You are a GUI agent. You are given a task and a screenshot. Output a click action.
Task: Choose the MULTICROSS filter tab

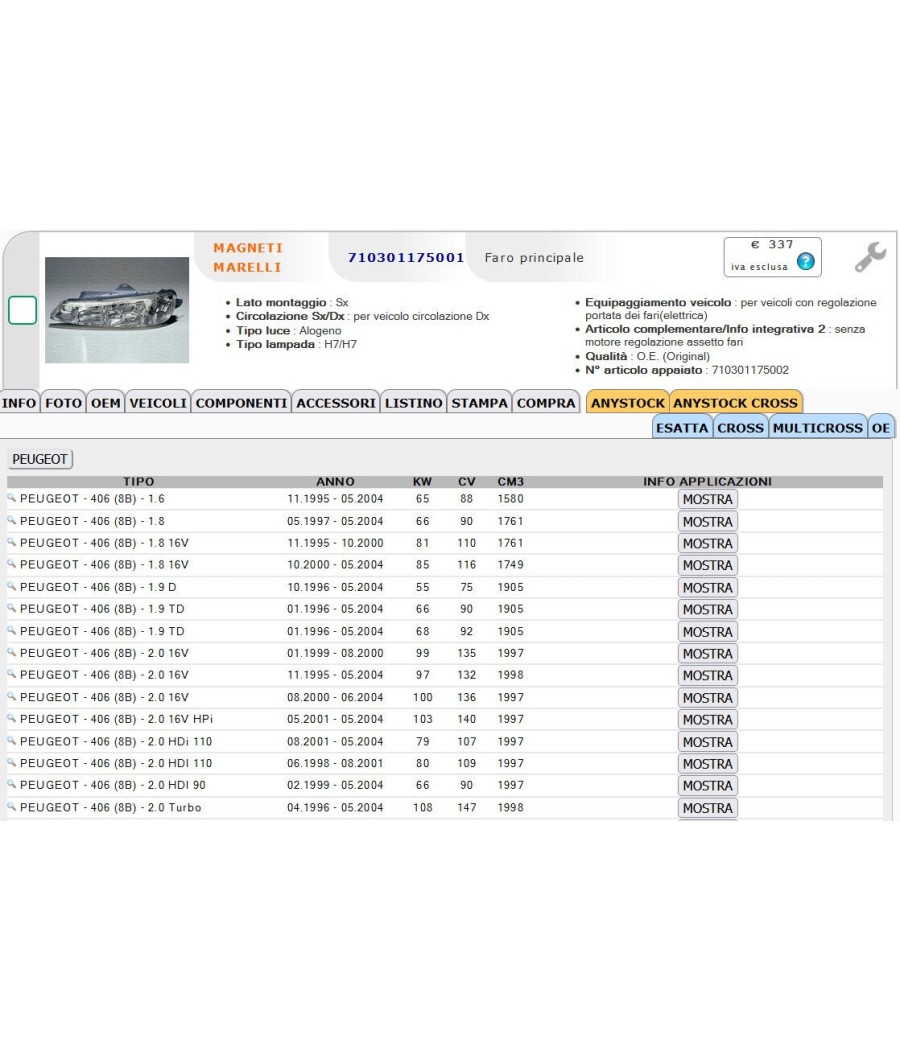coord(818,427)
